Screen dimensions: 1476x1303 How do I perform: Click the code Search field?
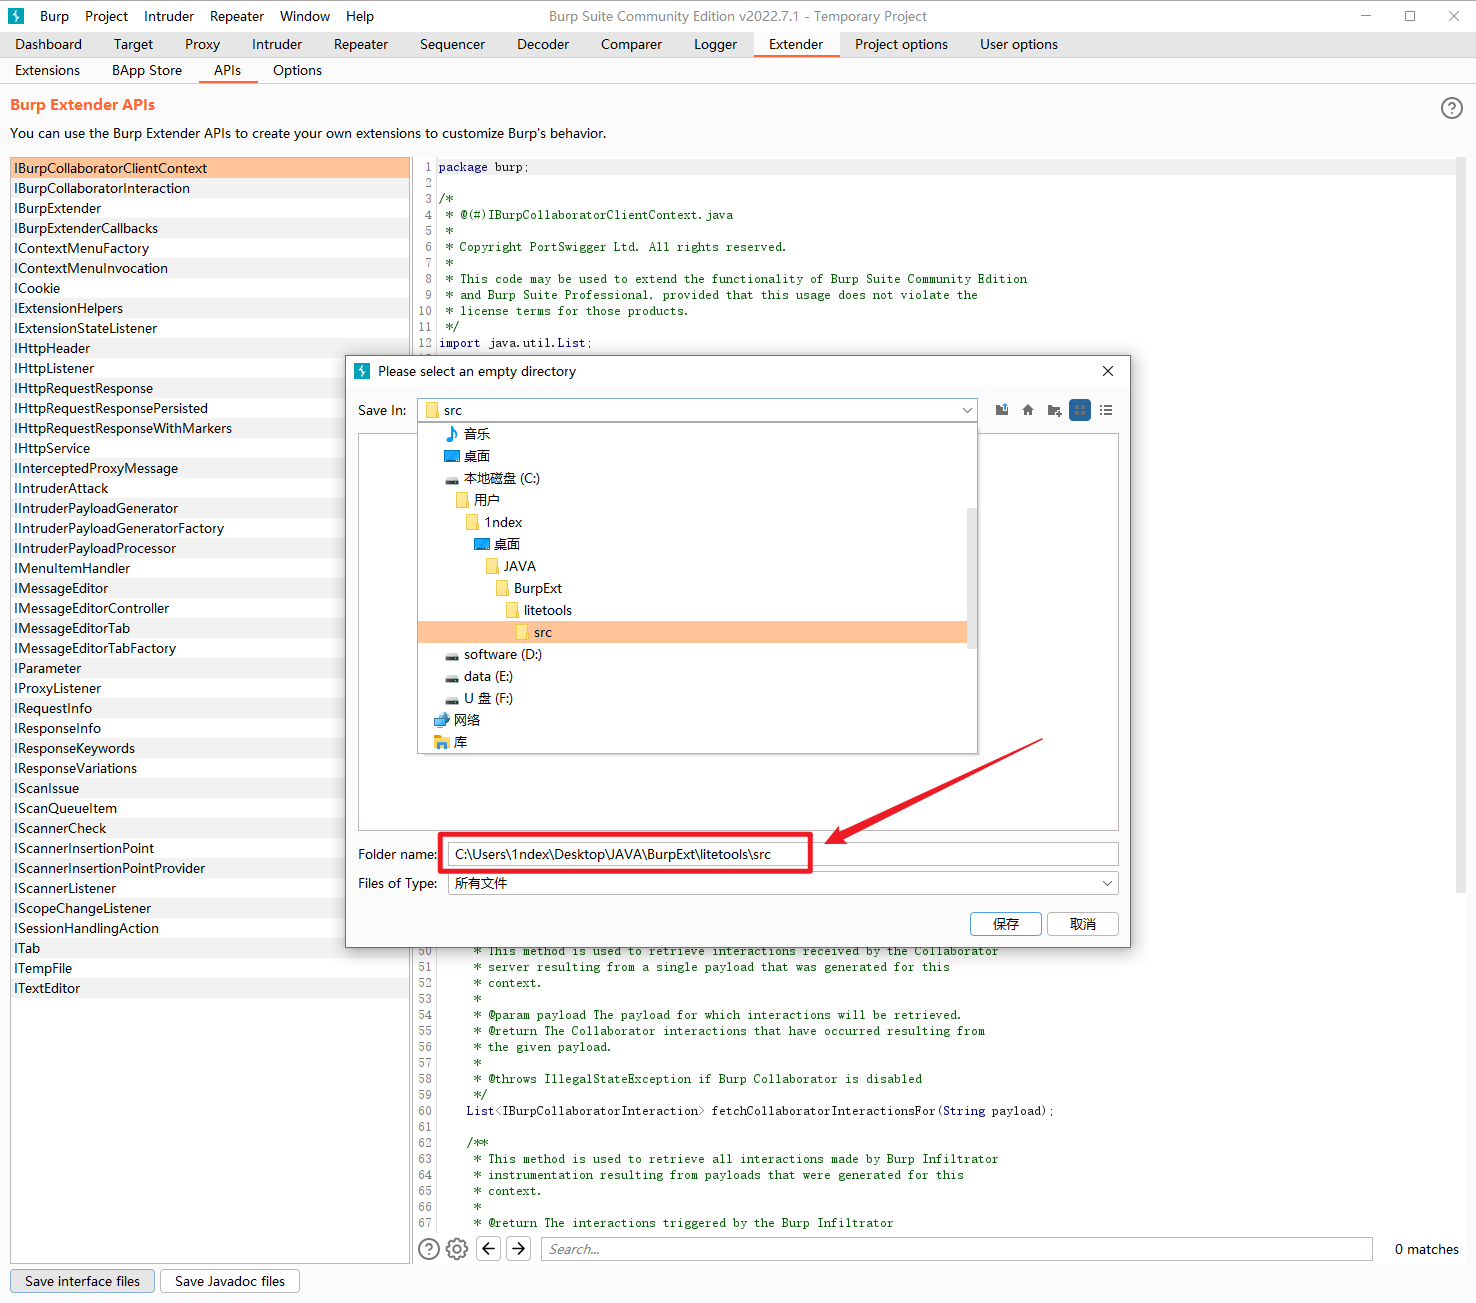click(x=957, y=1249)
